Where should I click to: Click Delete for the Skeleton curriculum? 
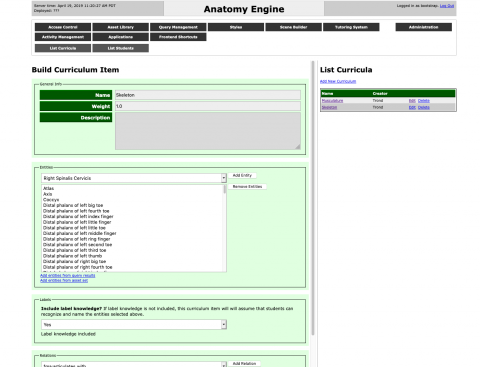tap(424, 107)
